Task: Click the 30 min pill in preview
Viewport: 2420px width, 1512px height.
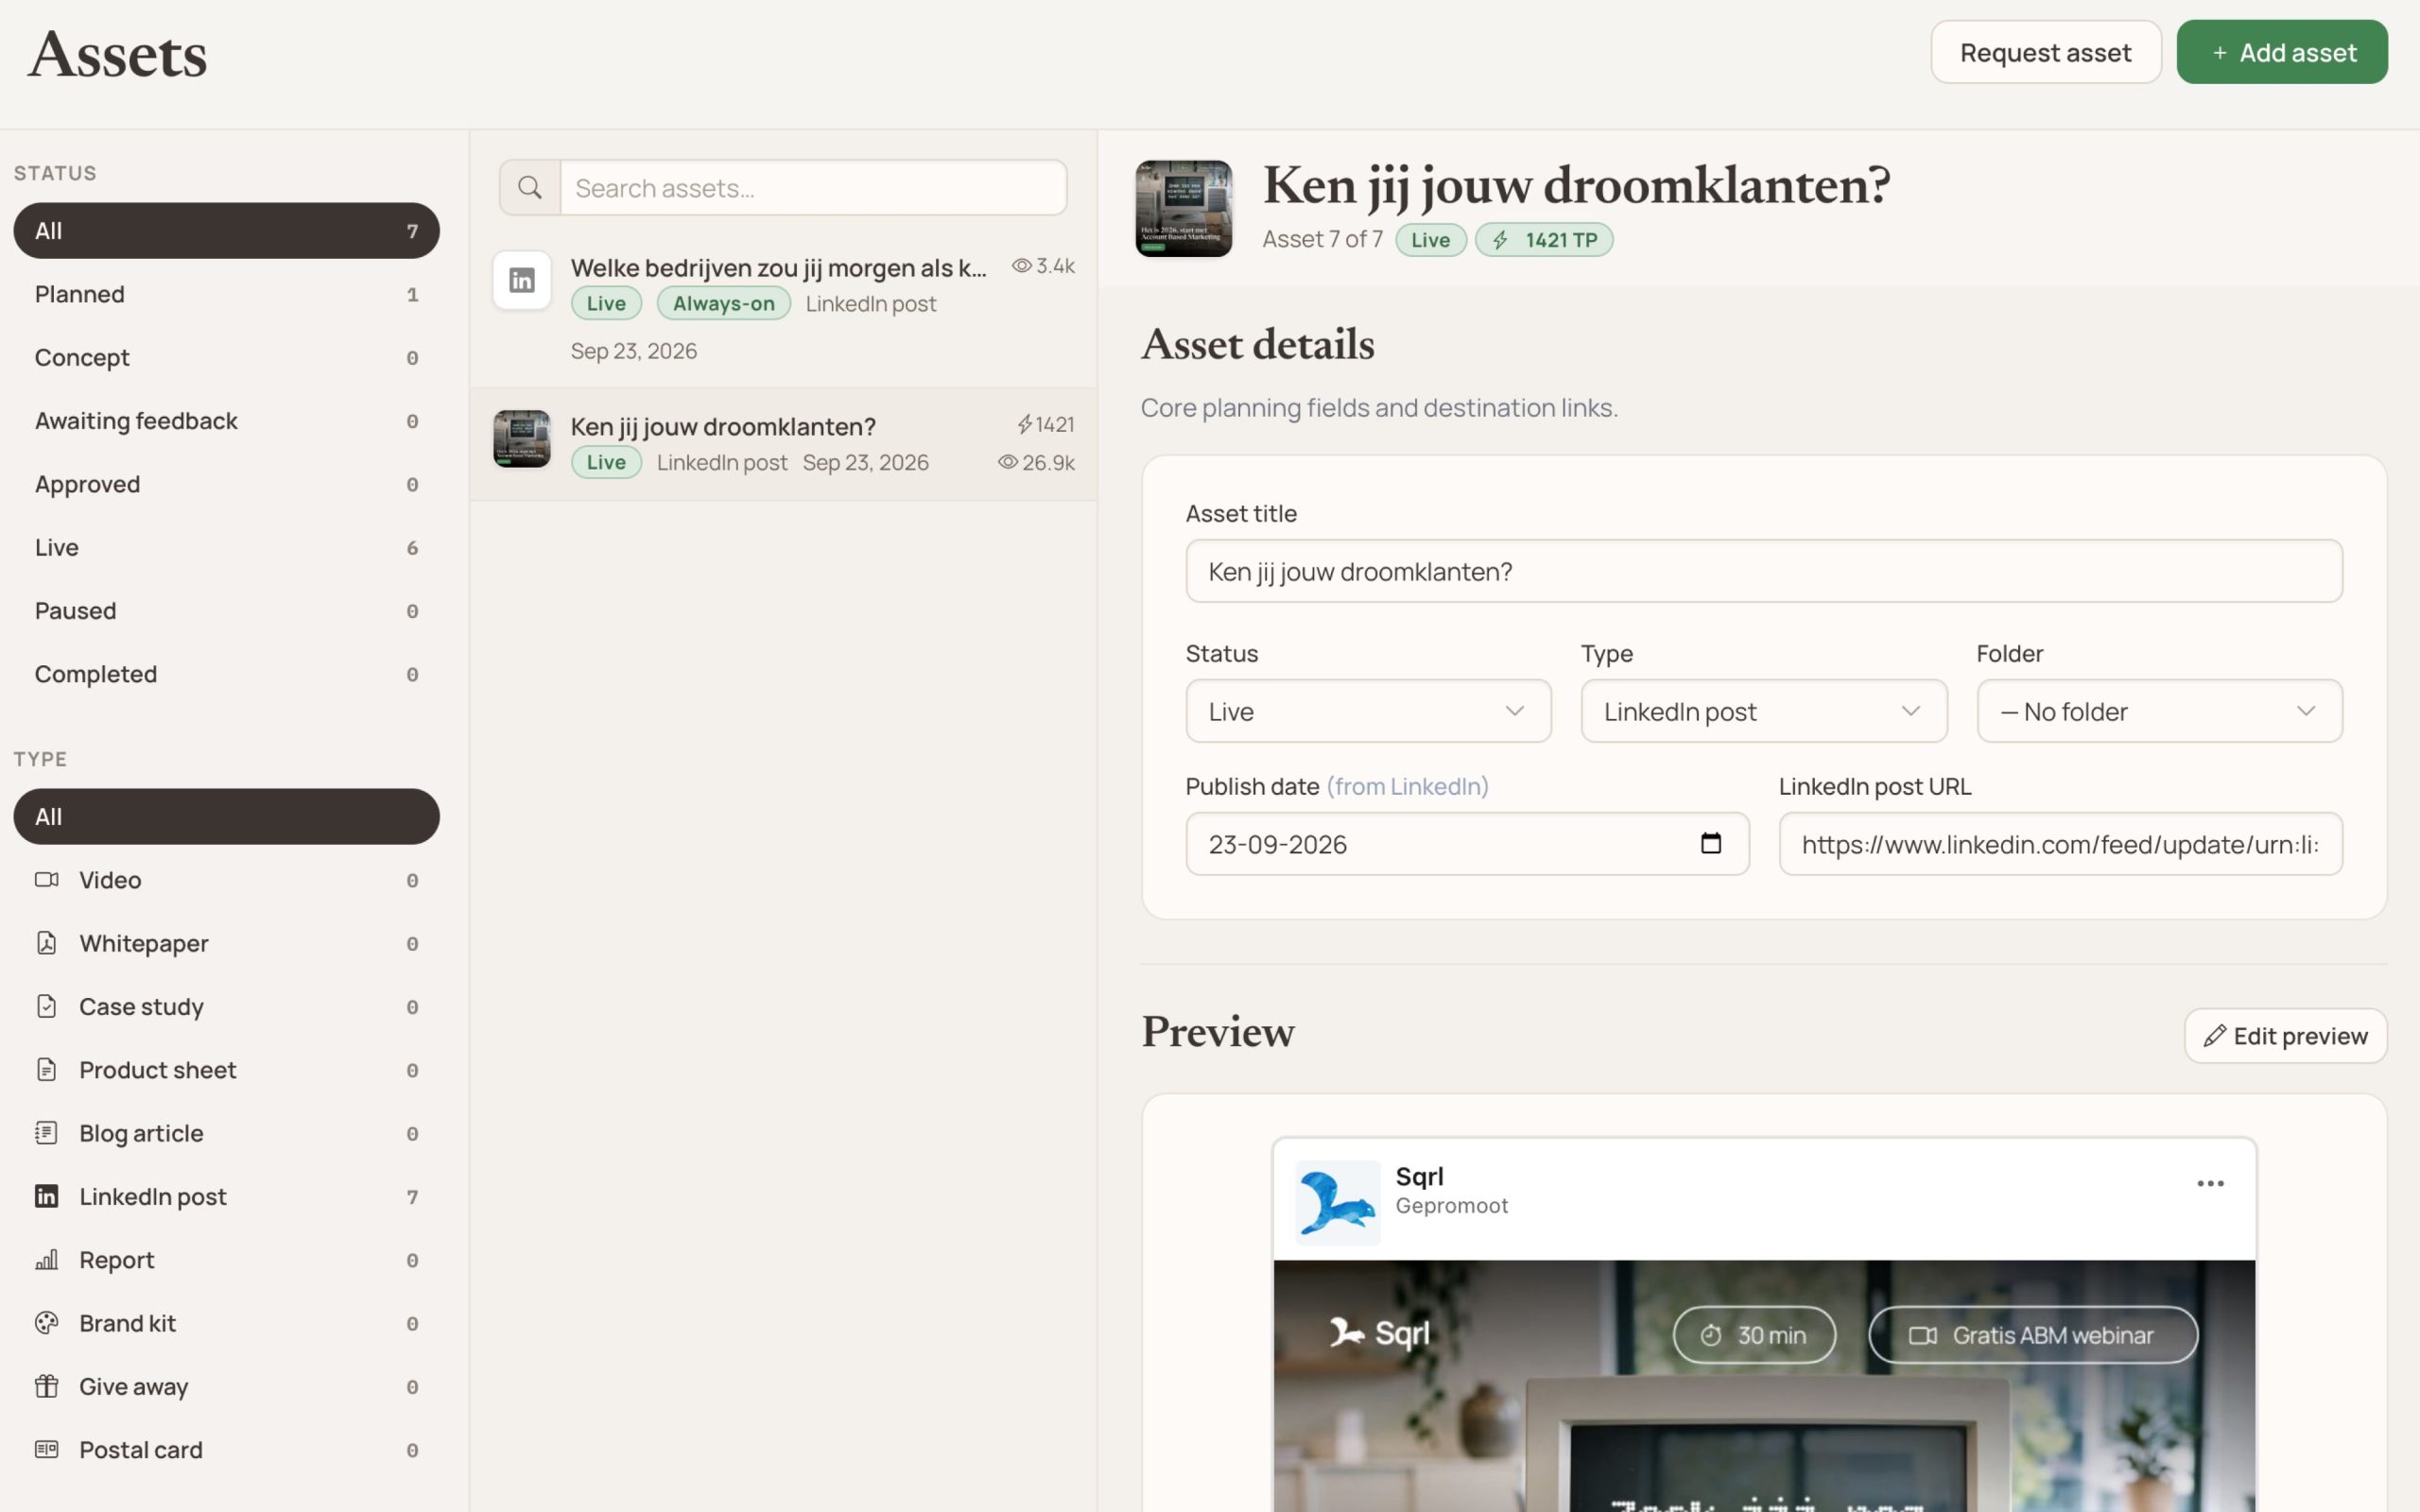Action: 1754,1335
